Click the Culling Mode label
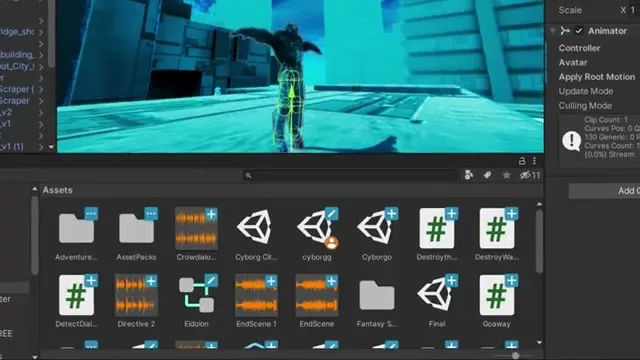The width and height of the screenshot is (640, 360). (585, 106)
